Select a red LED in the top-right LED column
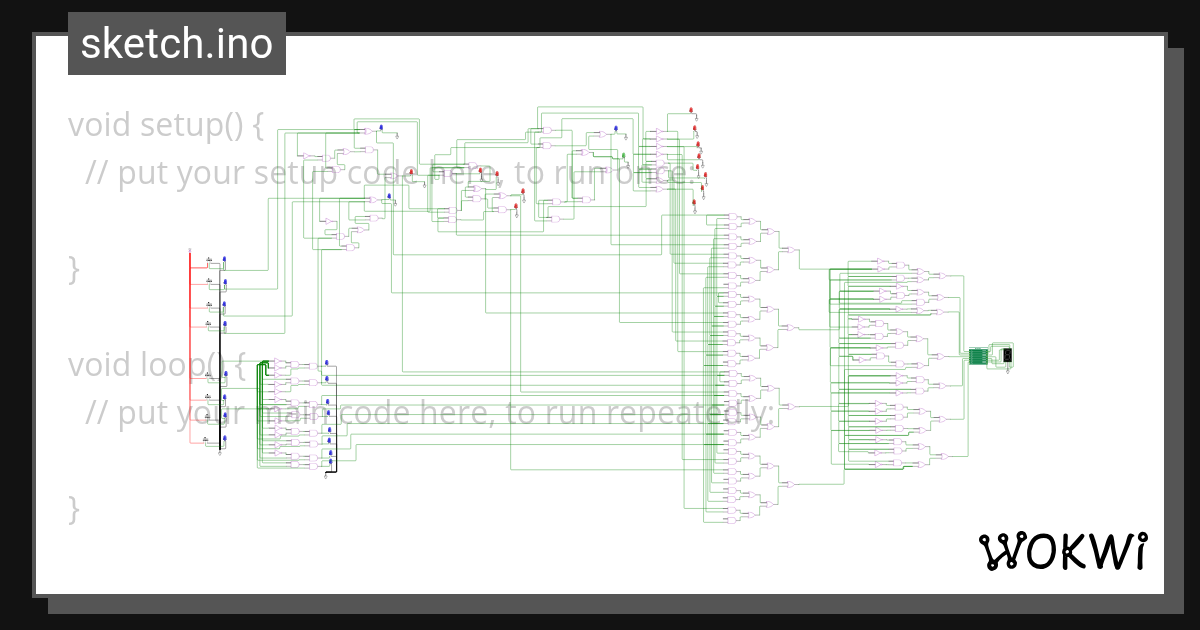This screenshot has height=630, width=1200. coord(691,109)
